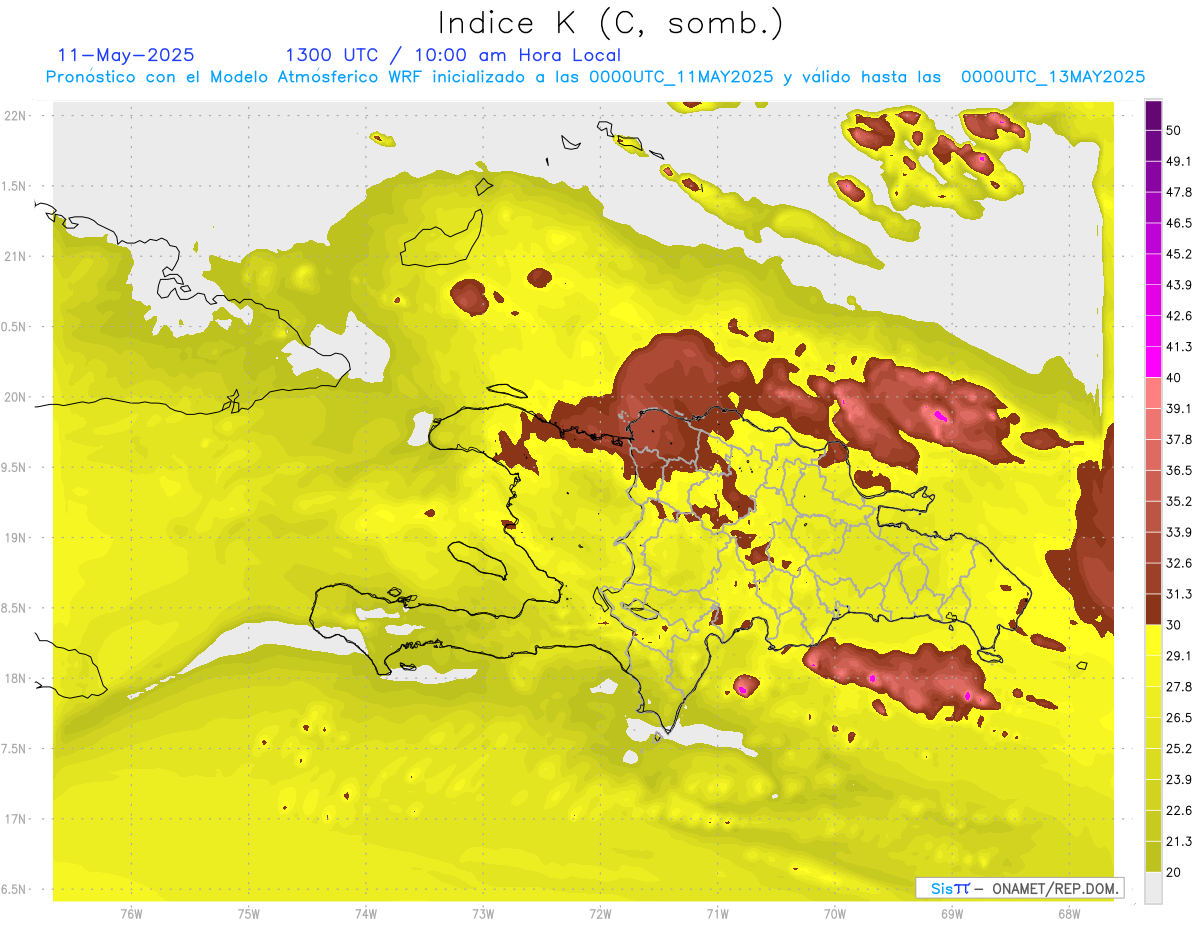
Task: Pick the olive swatch between 20 and 21.3
Action: [1153, 857]
